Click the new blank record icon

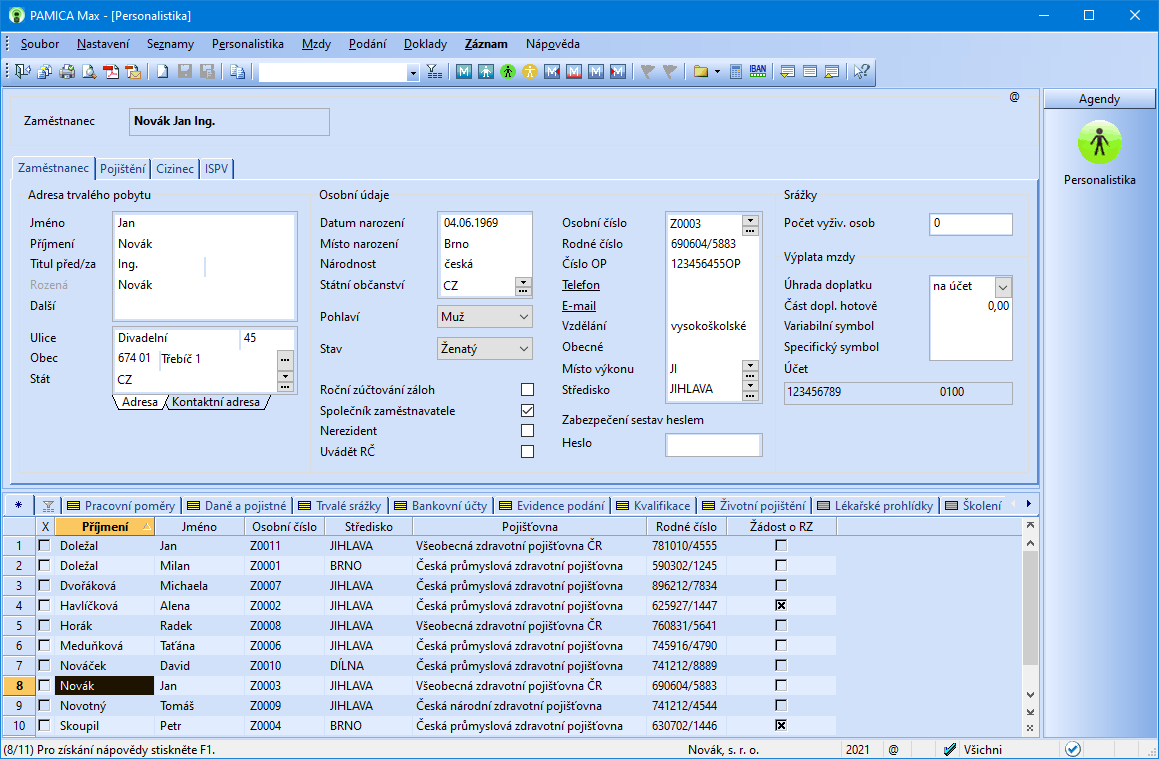pyautogui.click(x=163, y=72)
